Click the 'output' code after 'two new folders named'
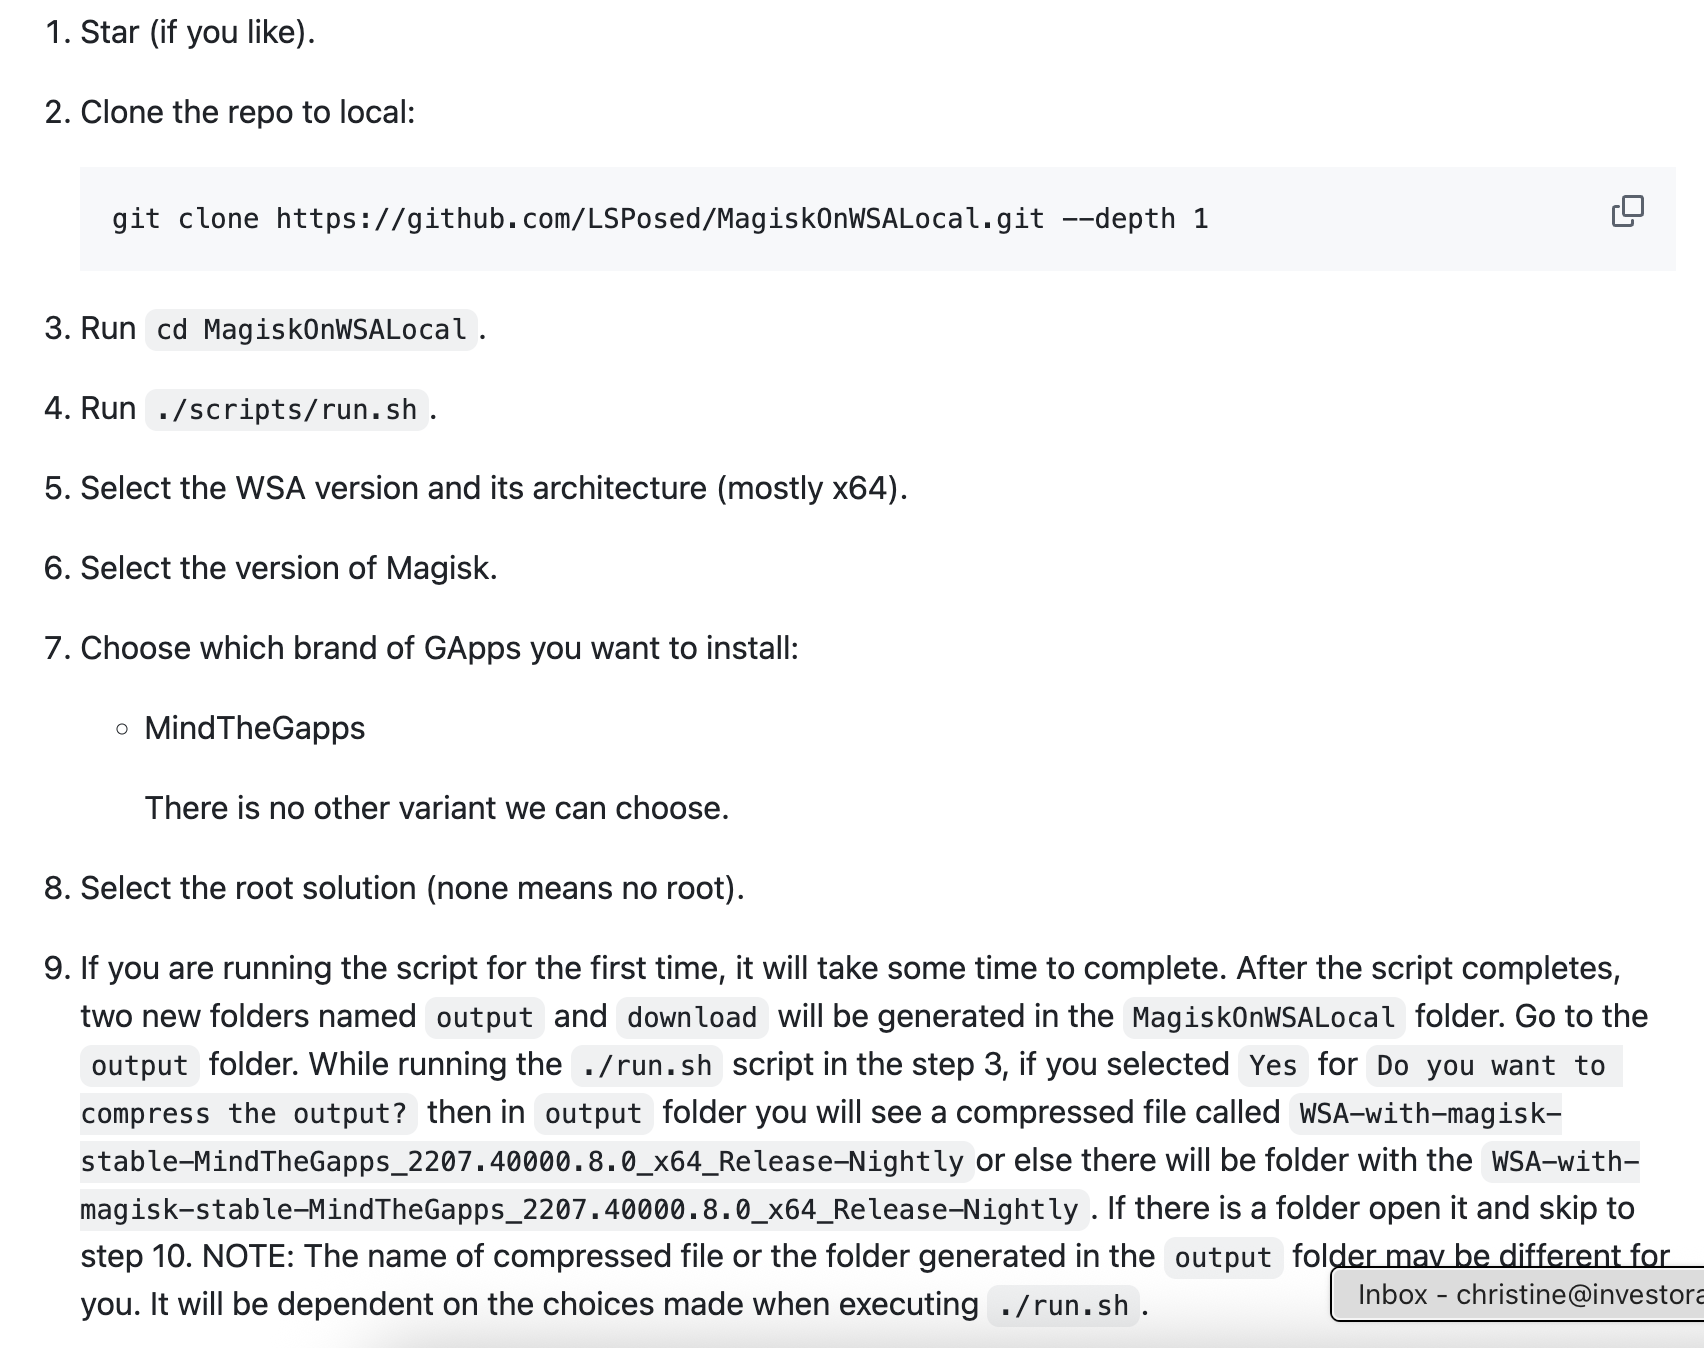 (484, 1017)
